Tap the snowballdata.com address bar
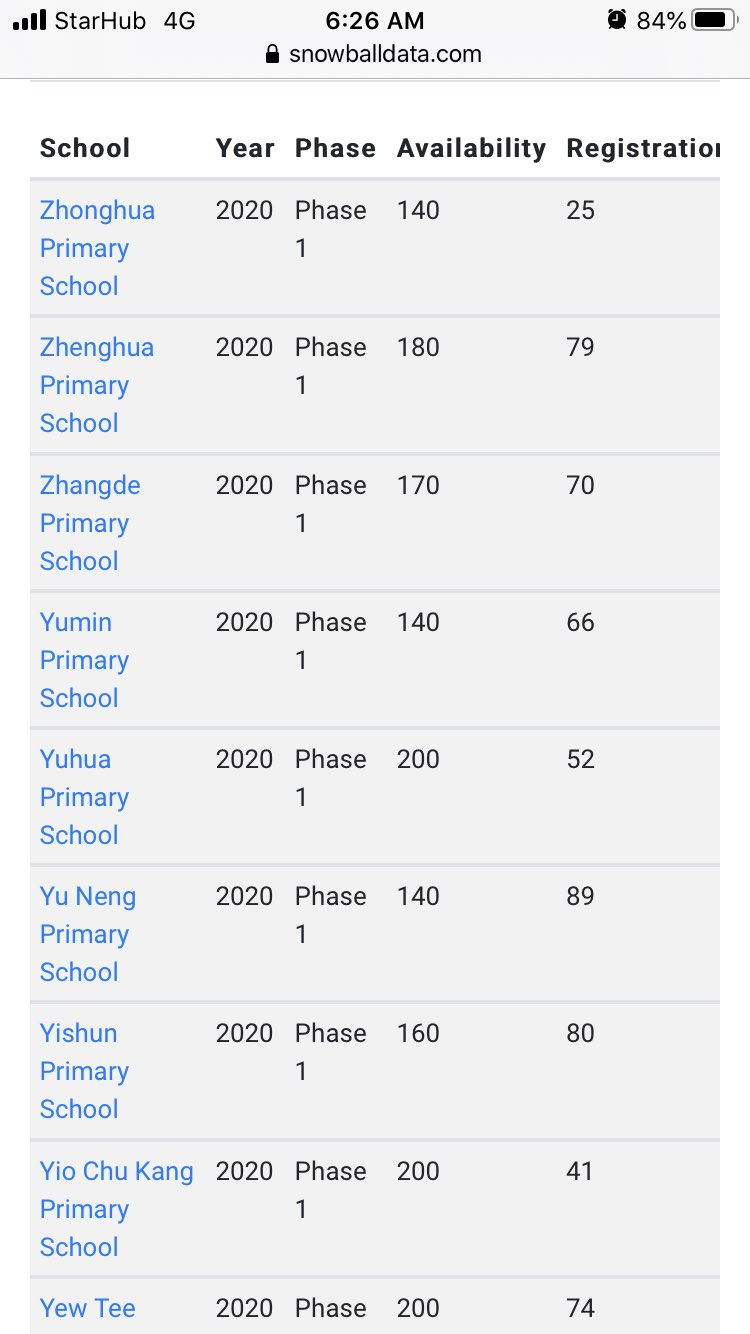This screenshot has height=1334, width=750. [x=385, y=54]
